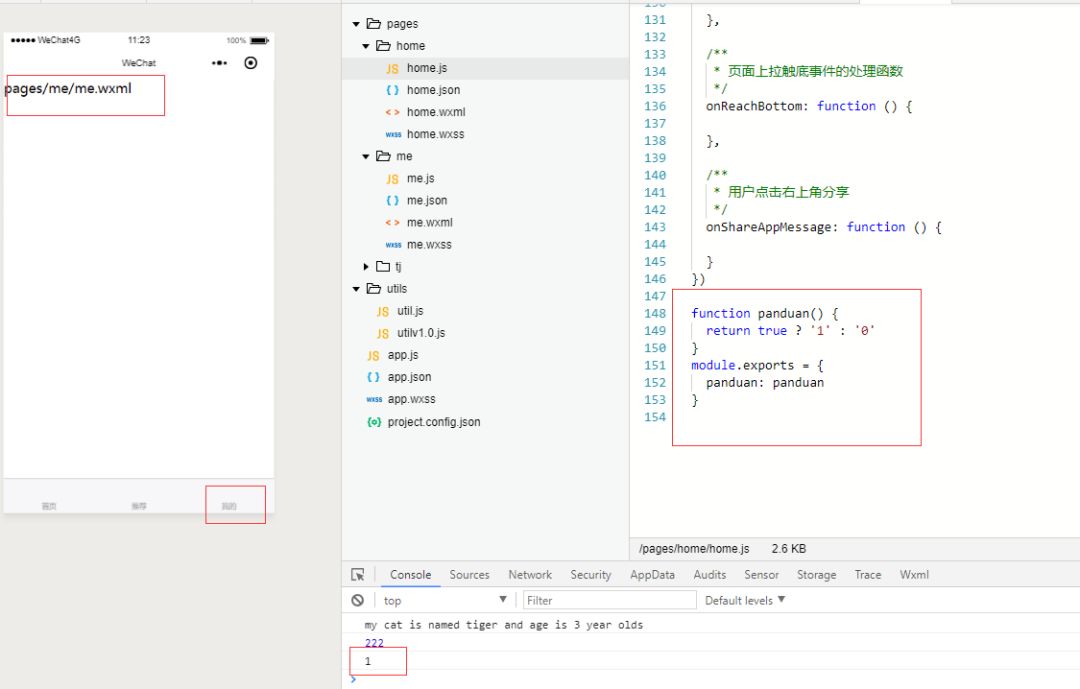Collapse the utils folder arrow
Image resolution: width=1080 pixels, height=689 pixels.
[x=356, y=289]
